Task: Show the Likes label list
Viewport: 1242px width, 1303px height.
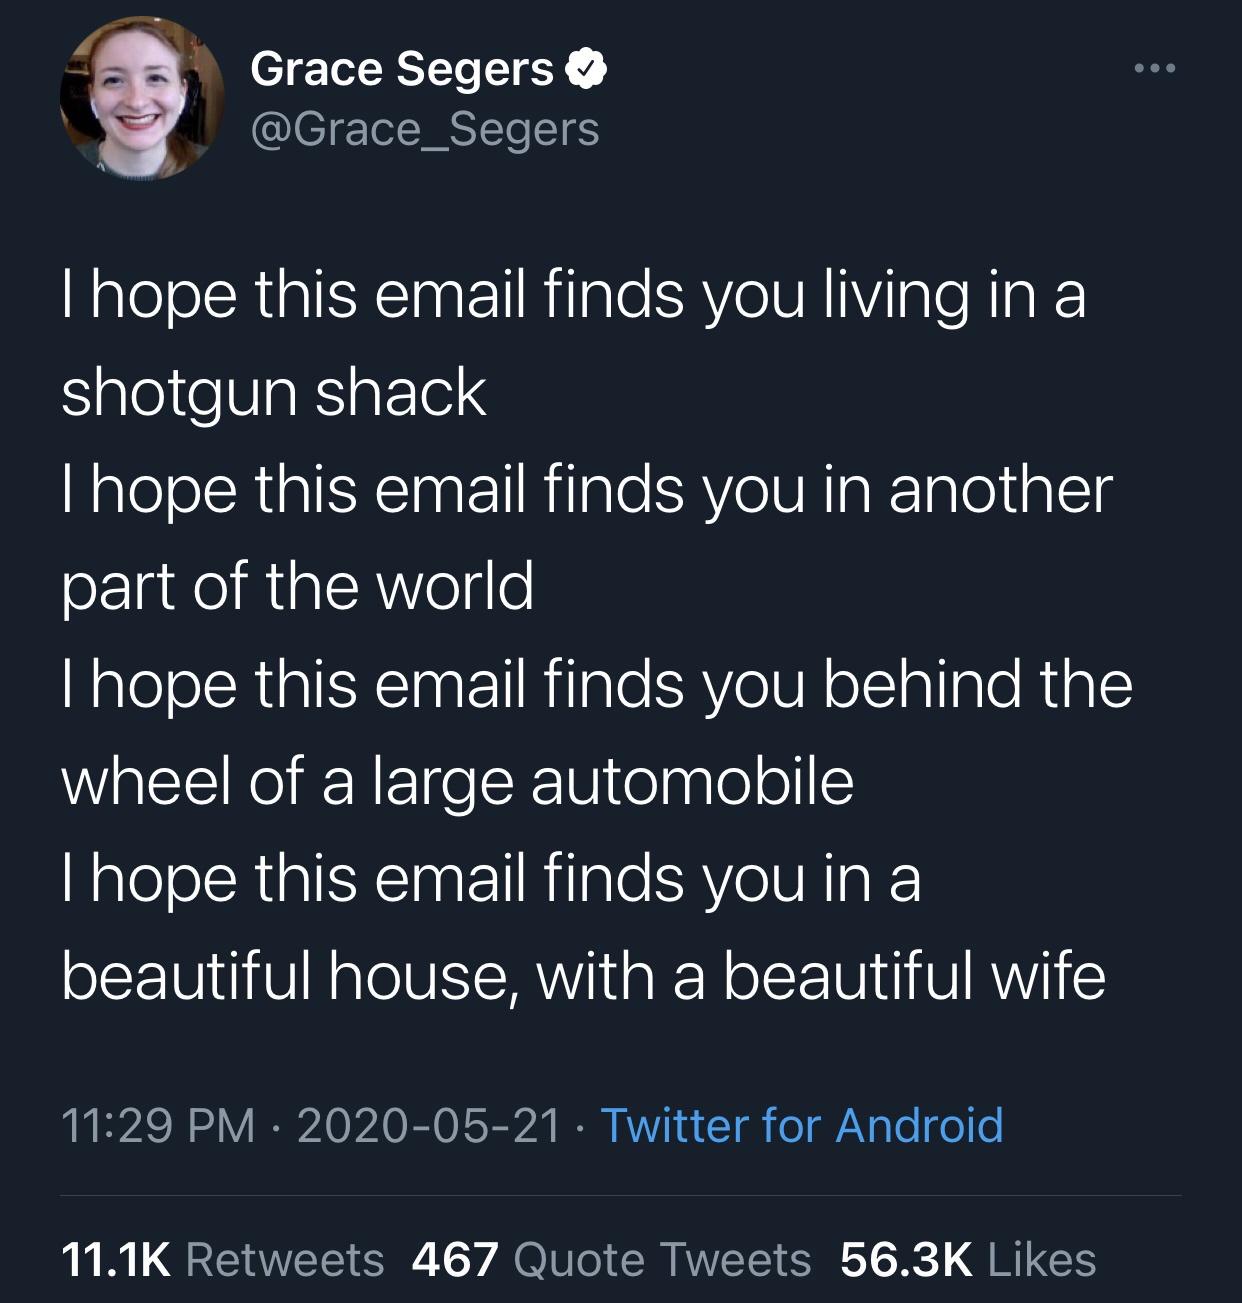Action: (x=1042, y=1259)
